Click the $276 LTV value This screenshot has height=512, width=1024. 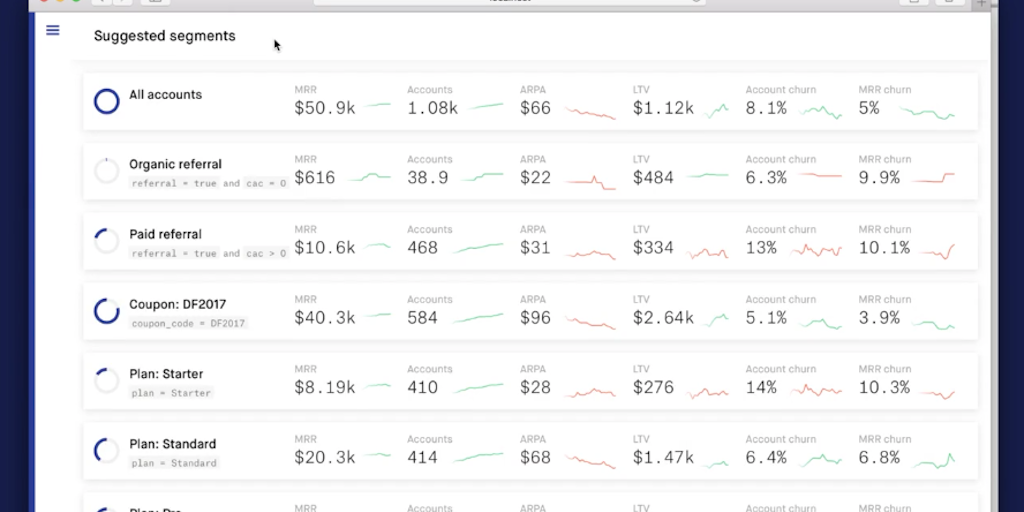pos(653,388)
